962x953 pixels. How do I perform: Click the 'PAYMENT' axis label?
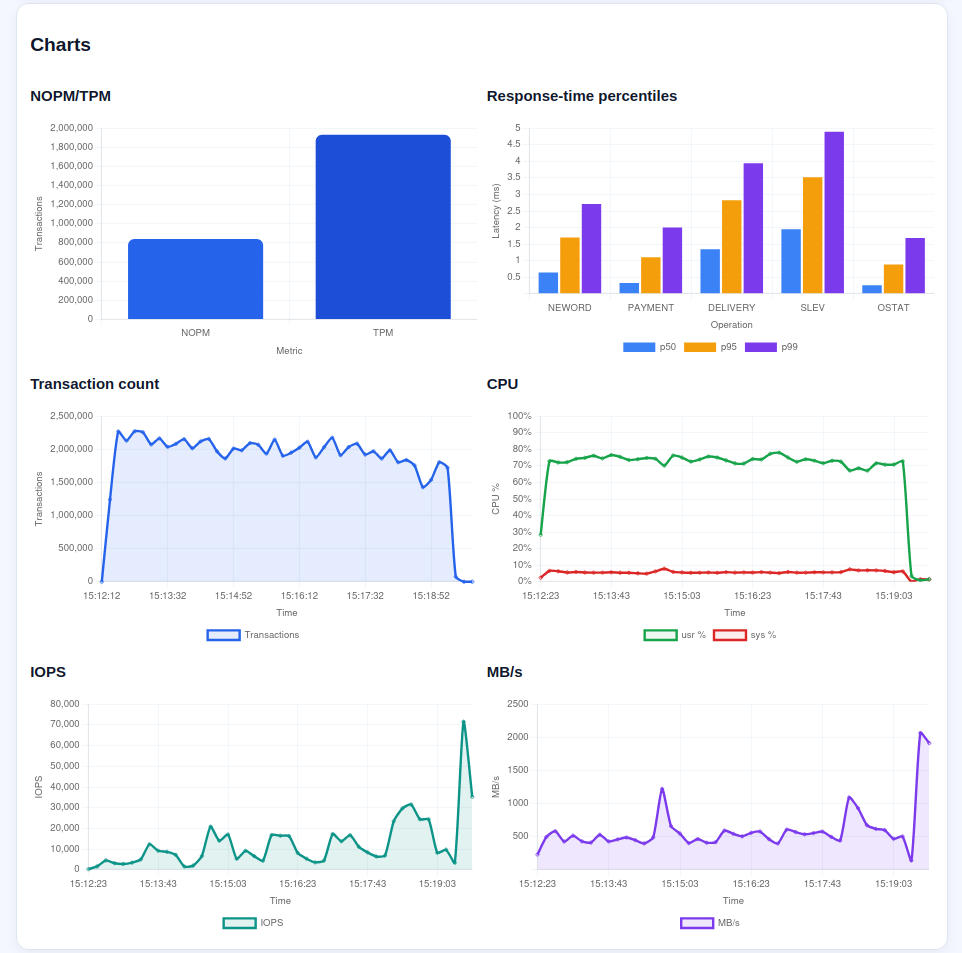(650, 308)
